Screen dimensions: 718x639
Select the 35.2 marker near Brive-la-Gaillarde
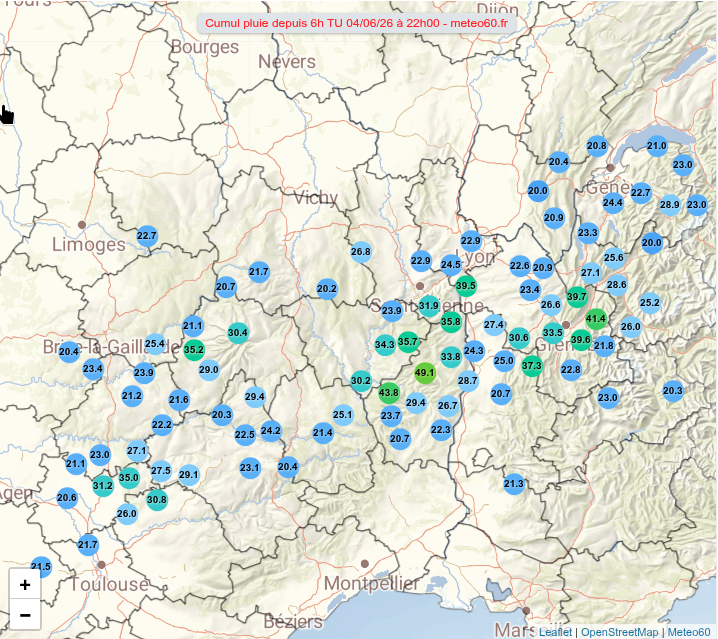click(194, 350)
